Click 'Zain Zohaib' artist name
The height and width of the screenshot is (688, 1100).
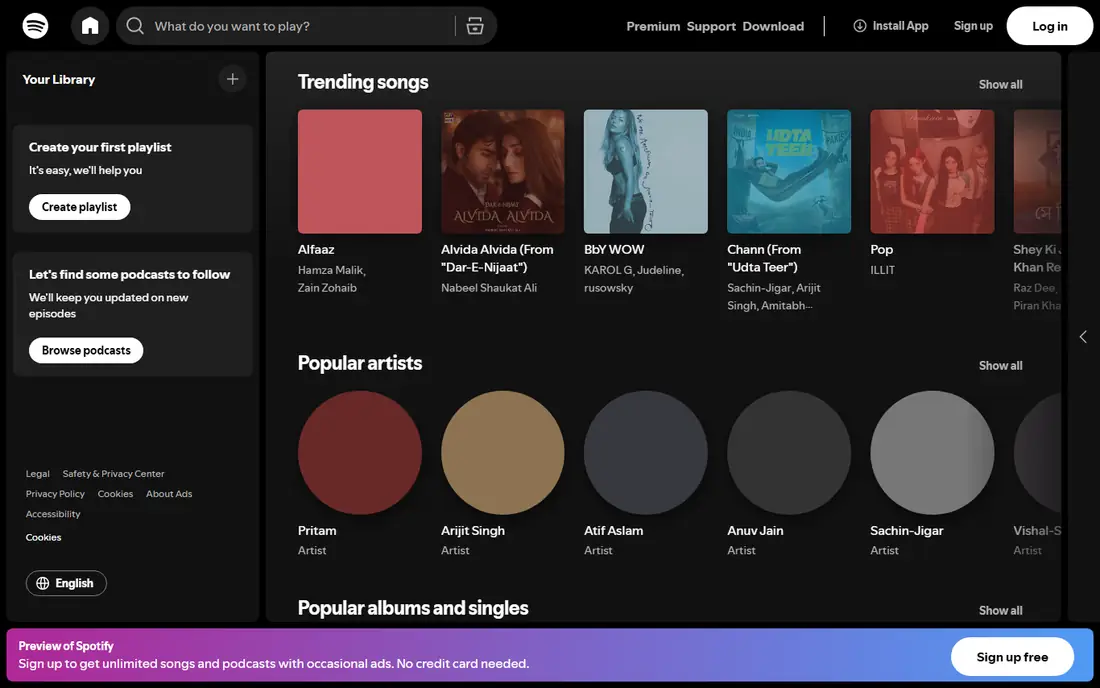327,288
